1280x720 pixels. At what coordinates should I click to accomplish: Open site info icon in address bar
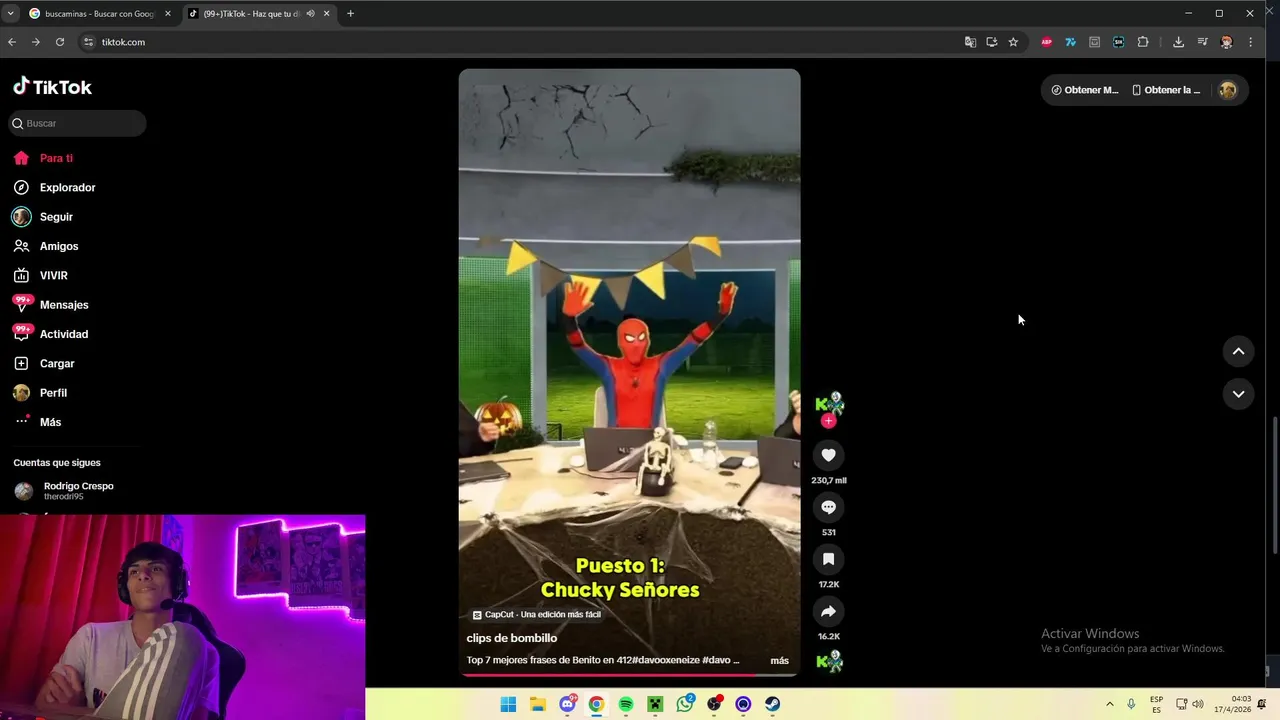click(x=88, y=42)
